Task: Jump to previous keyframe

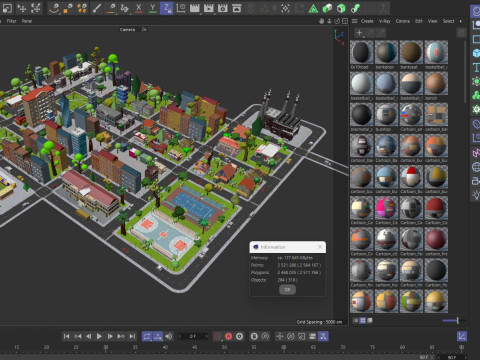Action: (x=77, y=336)
